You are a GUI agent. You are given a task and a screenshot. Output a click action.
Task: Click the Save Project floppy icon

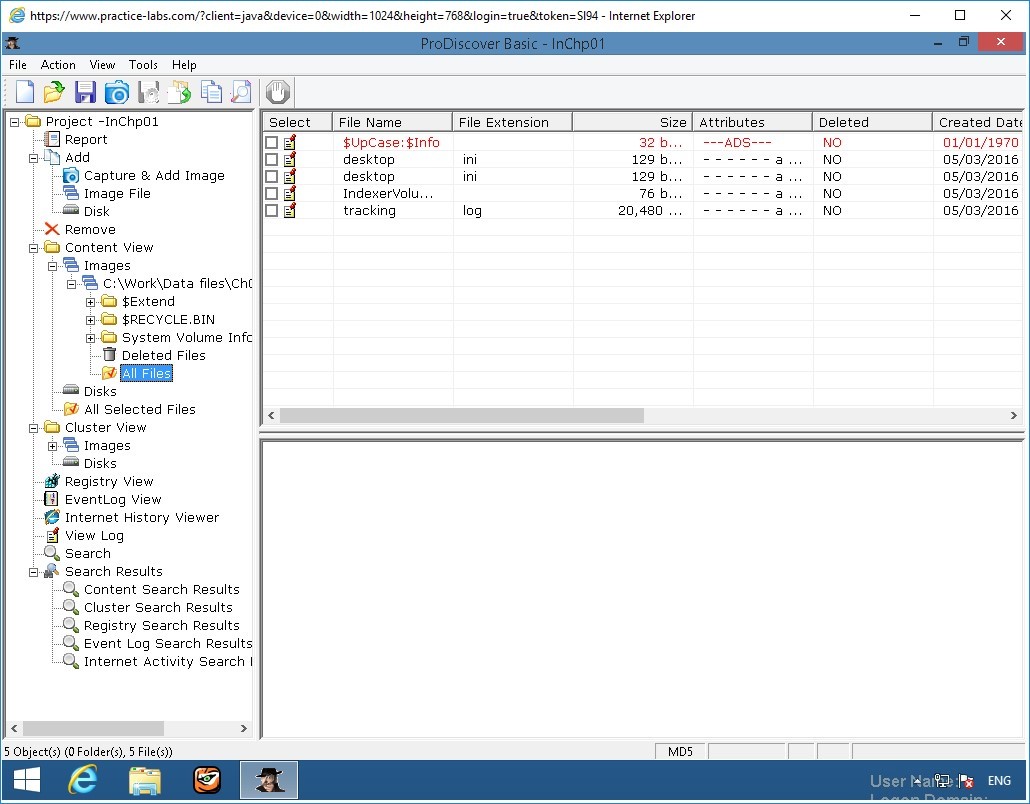coord(85,92)
